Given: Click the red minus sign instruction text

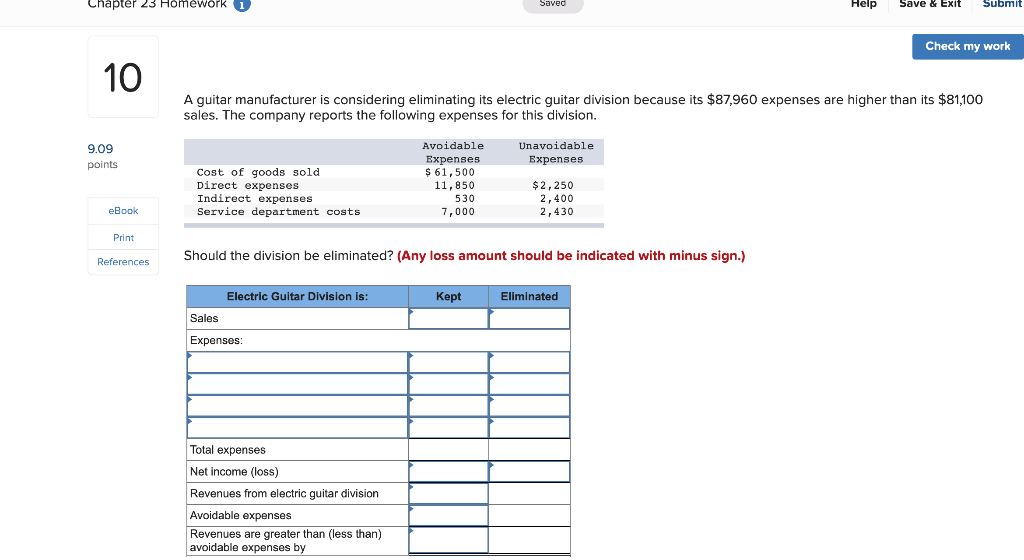Looking at the screenshot, I should 571,256.
